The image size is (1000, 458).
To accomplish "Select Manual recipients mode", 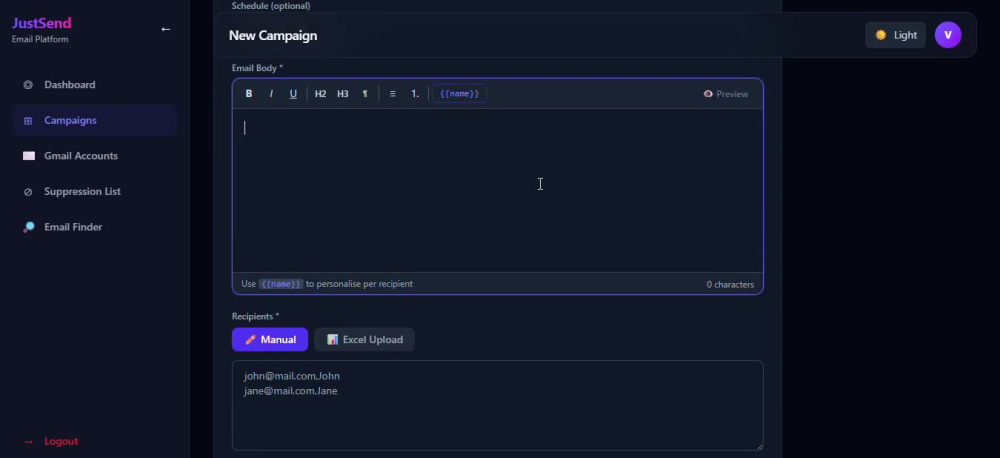I will point(270,339).
